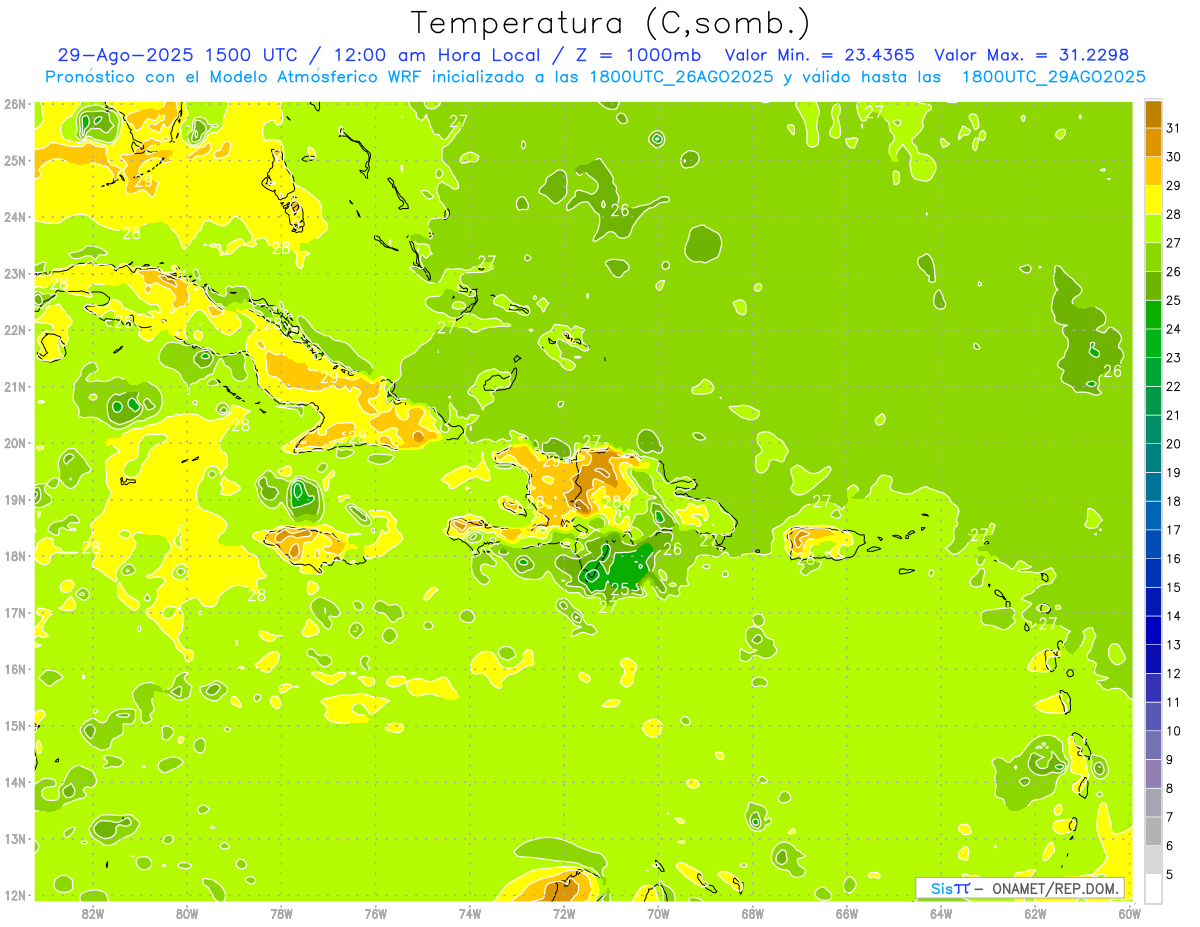Click the 21N latitude axis label
The width and height of the screenshot is (1200, 927).
(x=14, y=386)
